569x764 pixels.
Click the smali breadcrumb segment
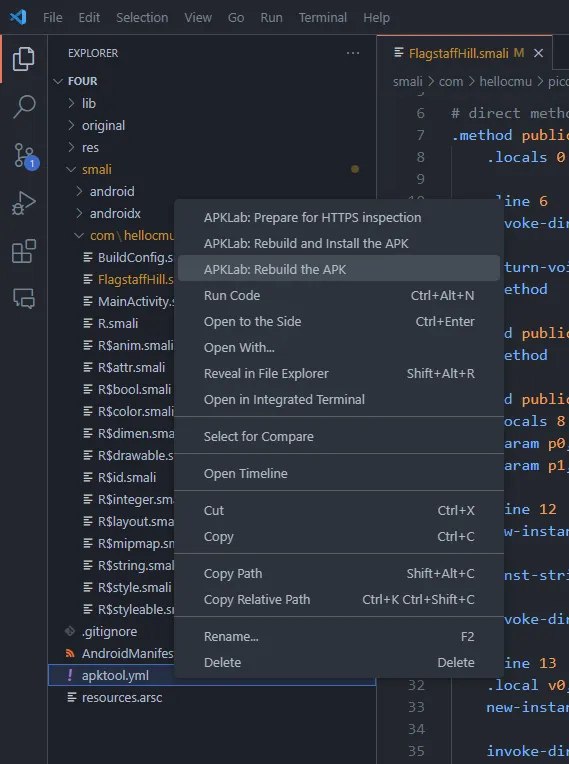coord(408,81)
